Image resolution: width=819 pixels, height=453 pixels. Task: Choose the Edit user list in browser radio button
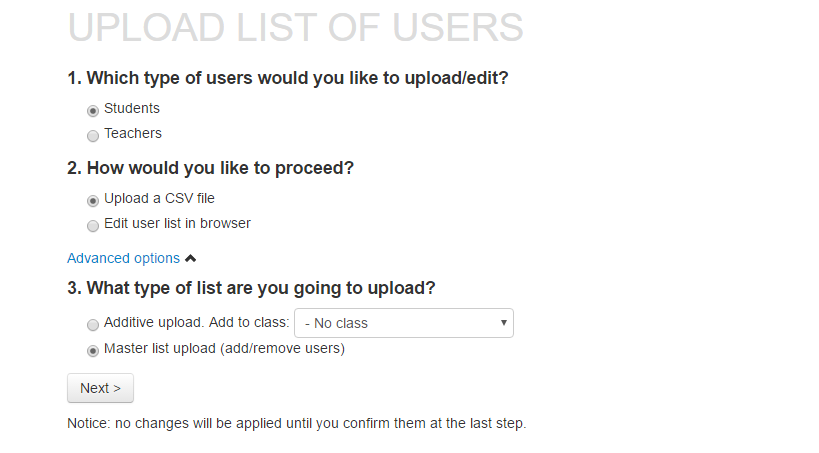(x=93, y=225)
